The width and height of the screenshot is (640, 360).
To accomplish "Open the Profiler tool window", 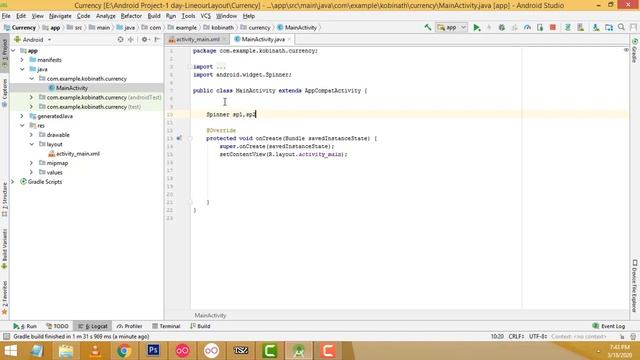I will tap(129, 326).
